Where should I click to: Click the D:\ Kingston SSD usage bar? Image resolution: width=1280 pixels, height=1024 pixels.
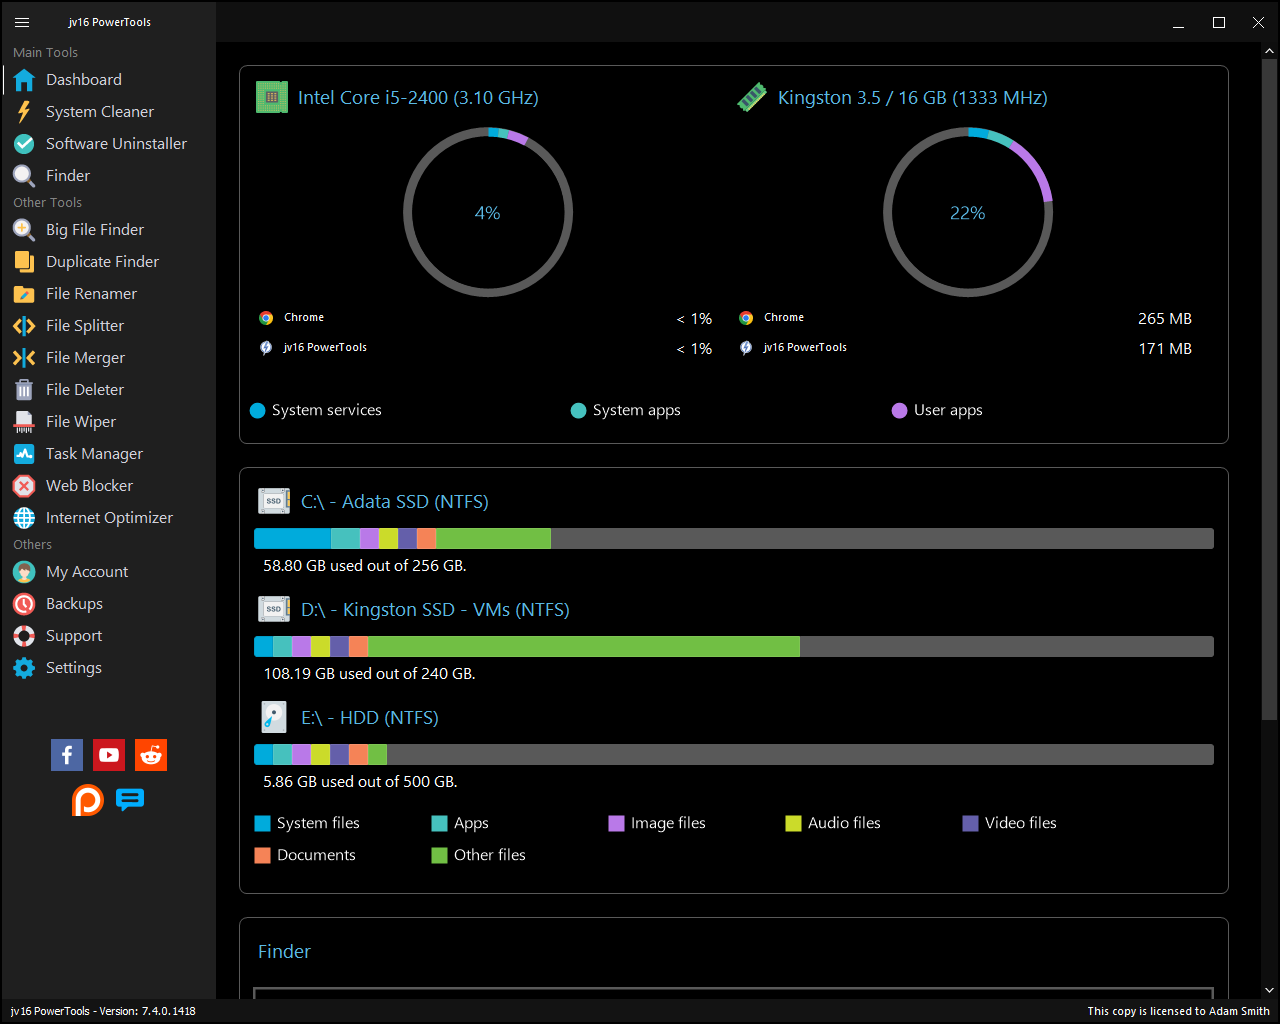(x=733, y=647)
